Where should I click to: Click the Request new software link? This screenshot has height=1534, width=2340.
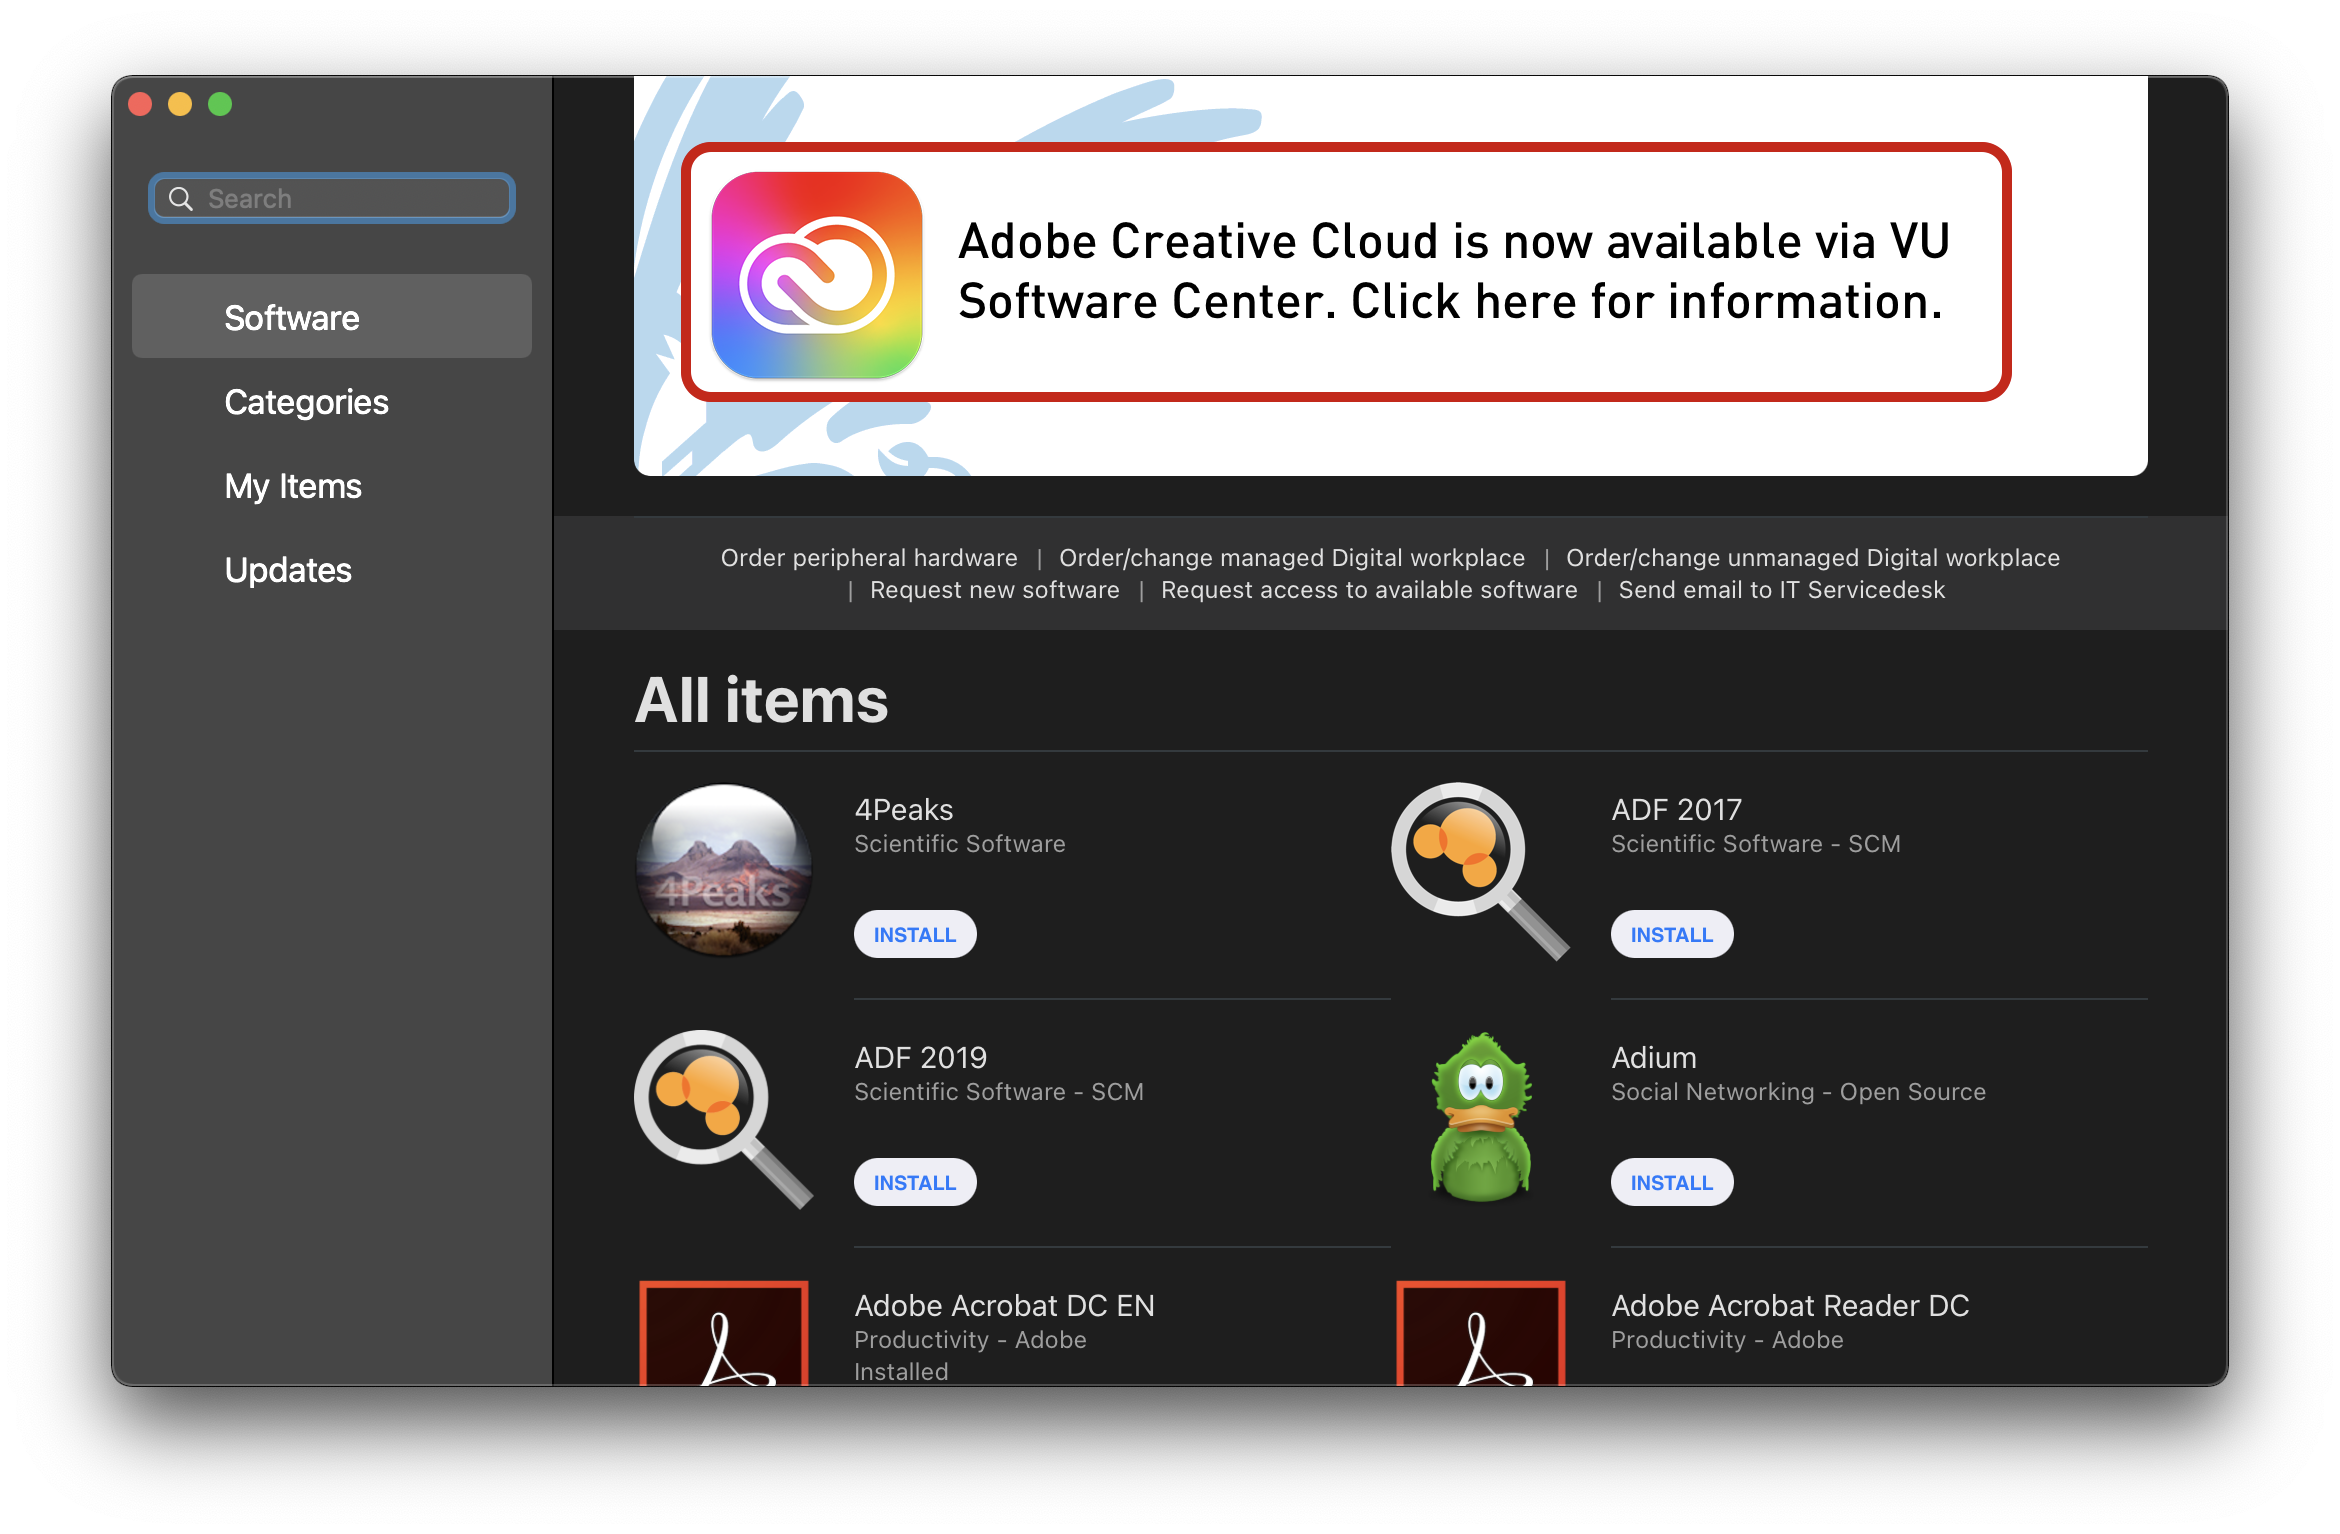995,590
